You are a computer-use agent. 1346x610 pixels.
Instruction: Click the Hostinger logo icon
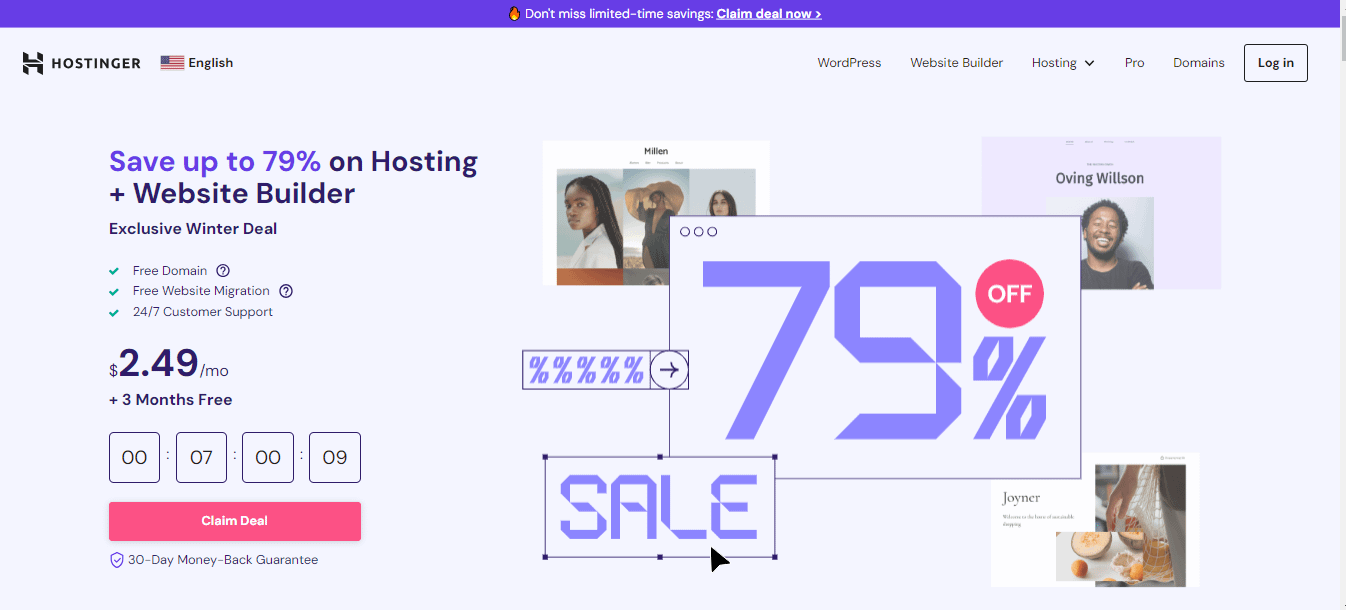[33, 63]
